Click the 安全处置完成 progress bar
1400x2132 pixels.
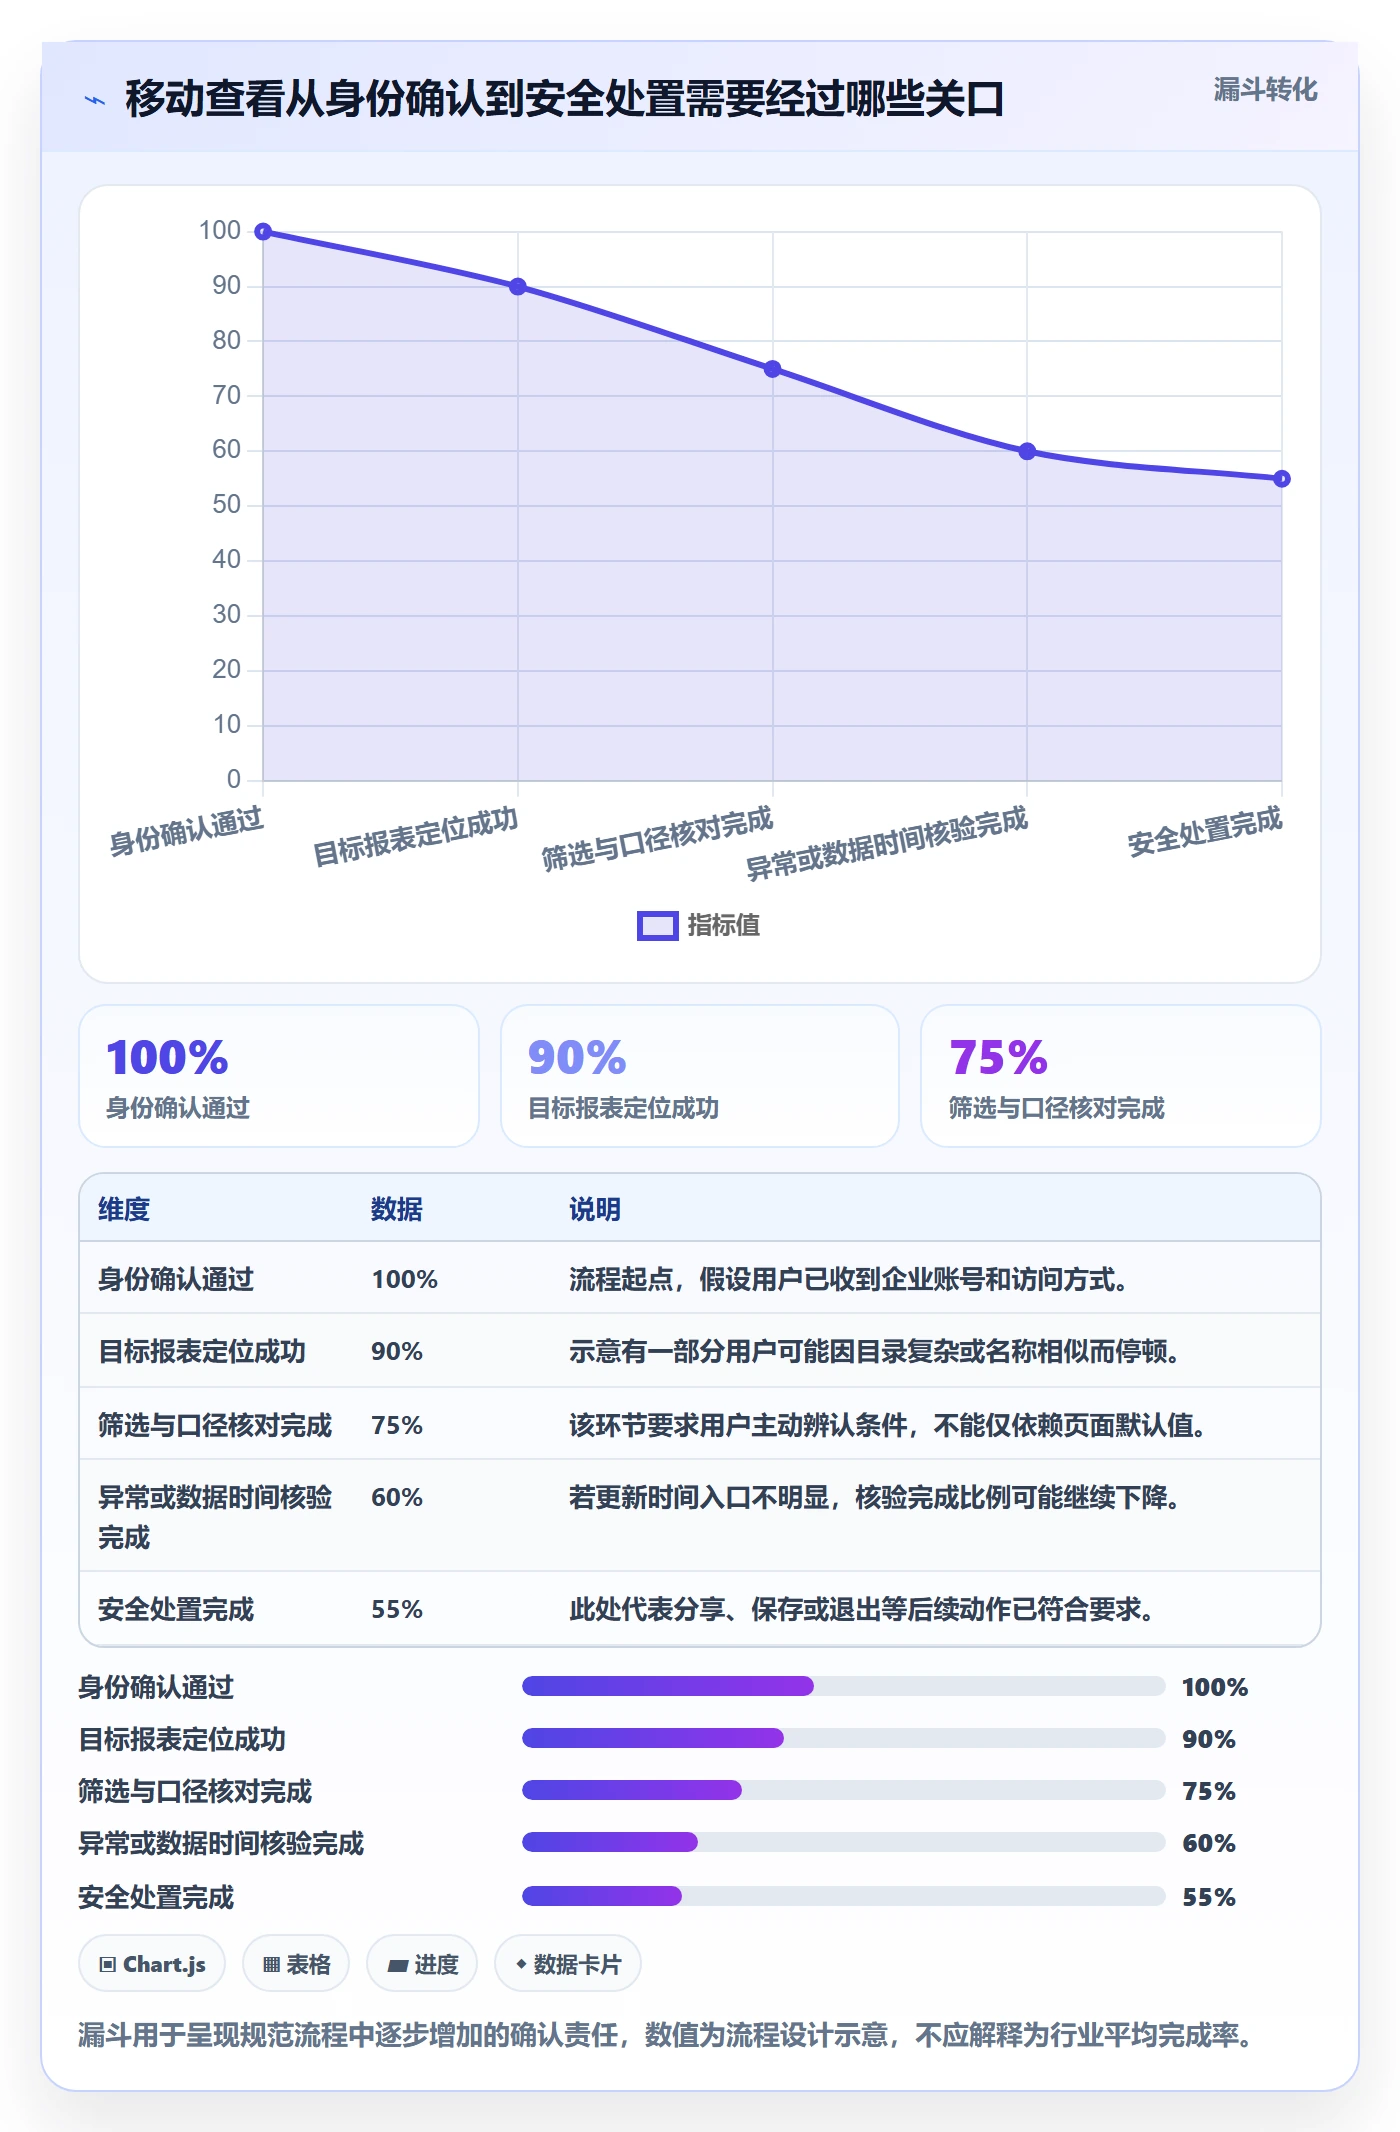(x=844, y=1895)
